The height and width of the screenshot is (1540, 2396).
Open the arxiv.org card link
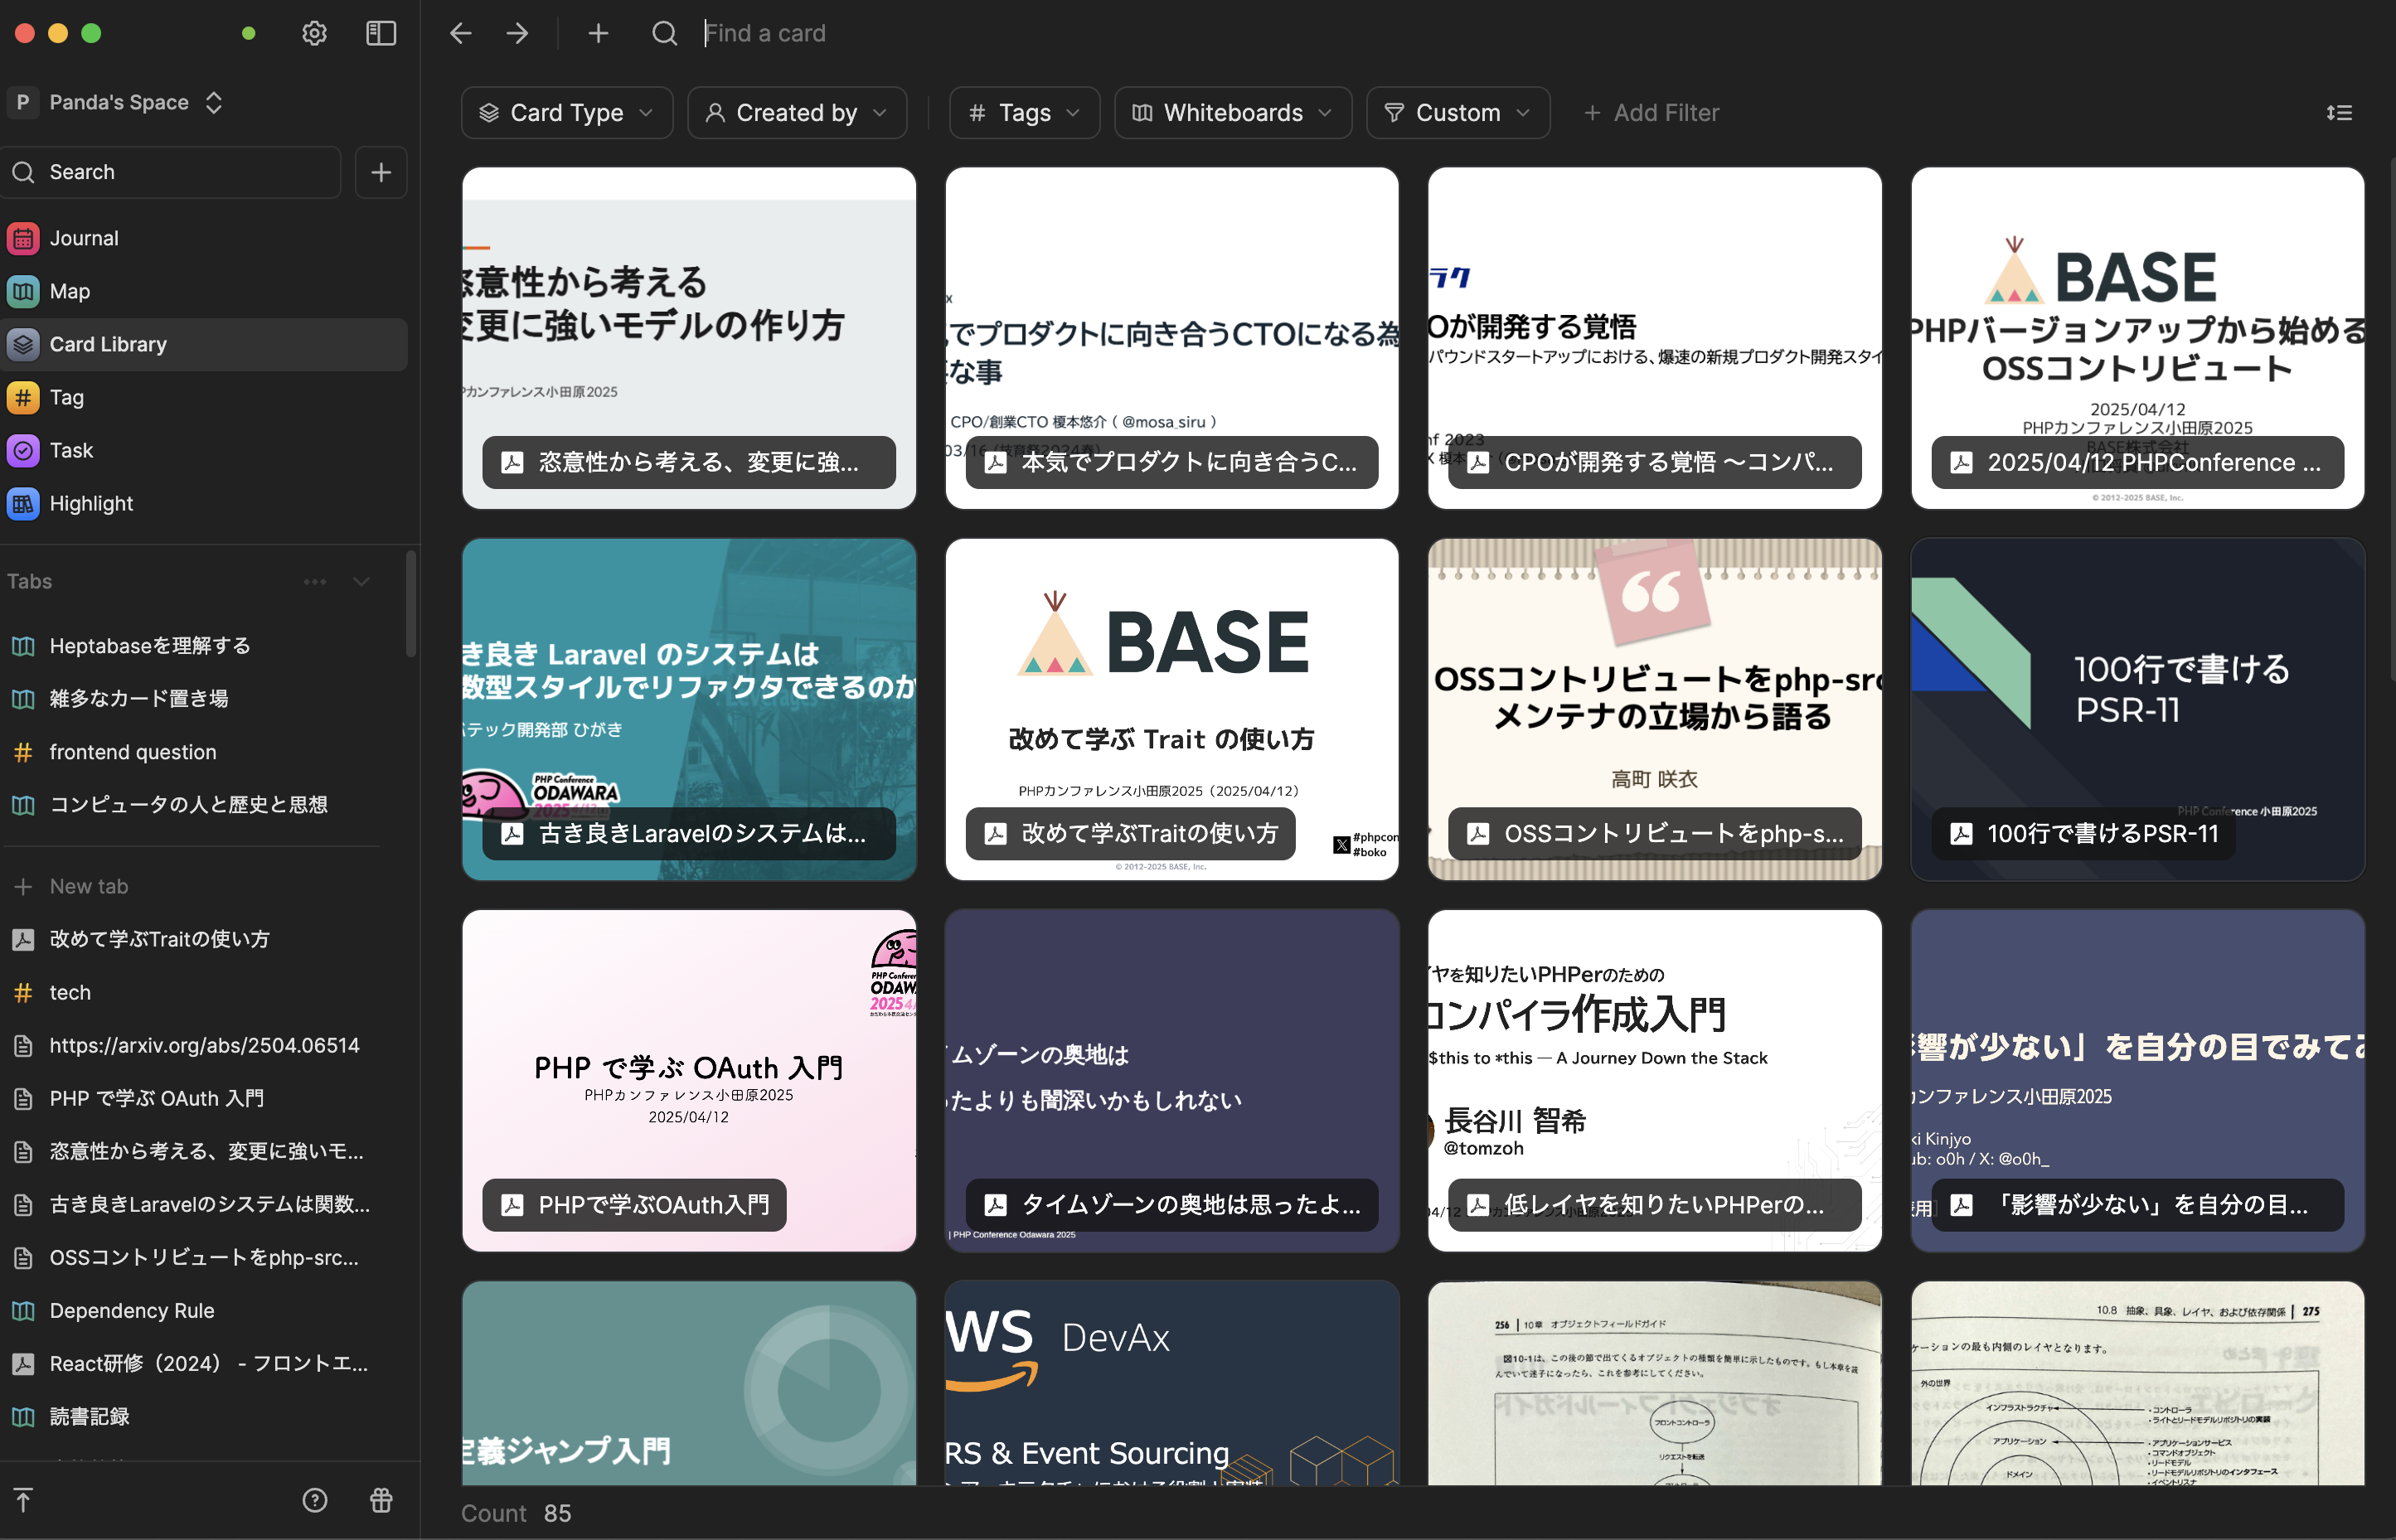click(x=204, y=1045)
